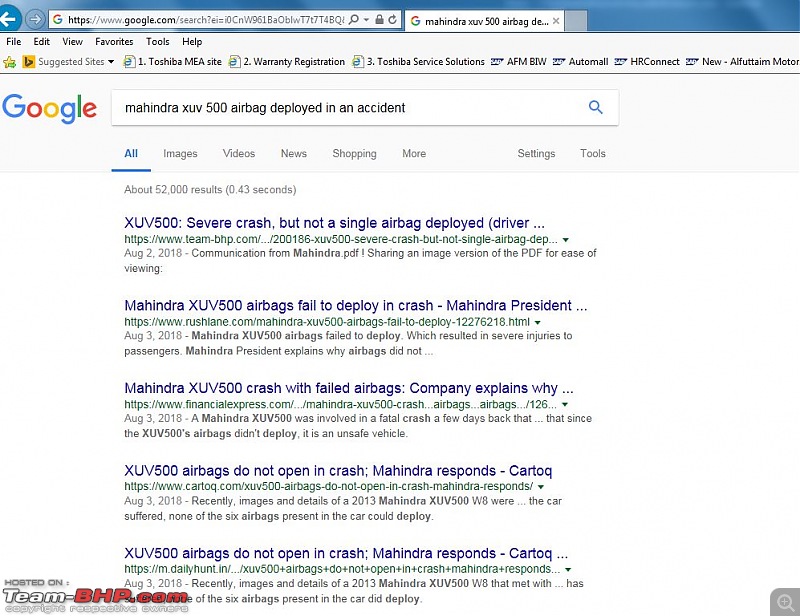The width and height of the screenshot is (800, 616).
Task: Click the cartoq.com green result URL
Action: 329,487
